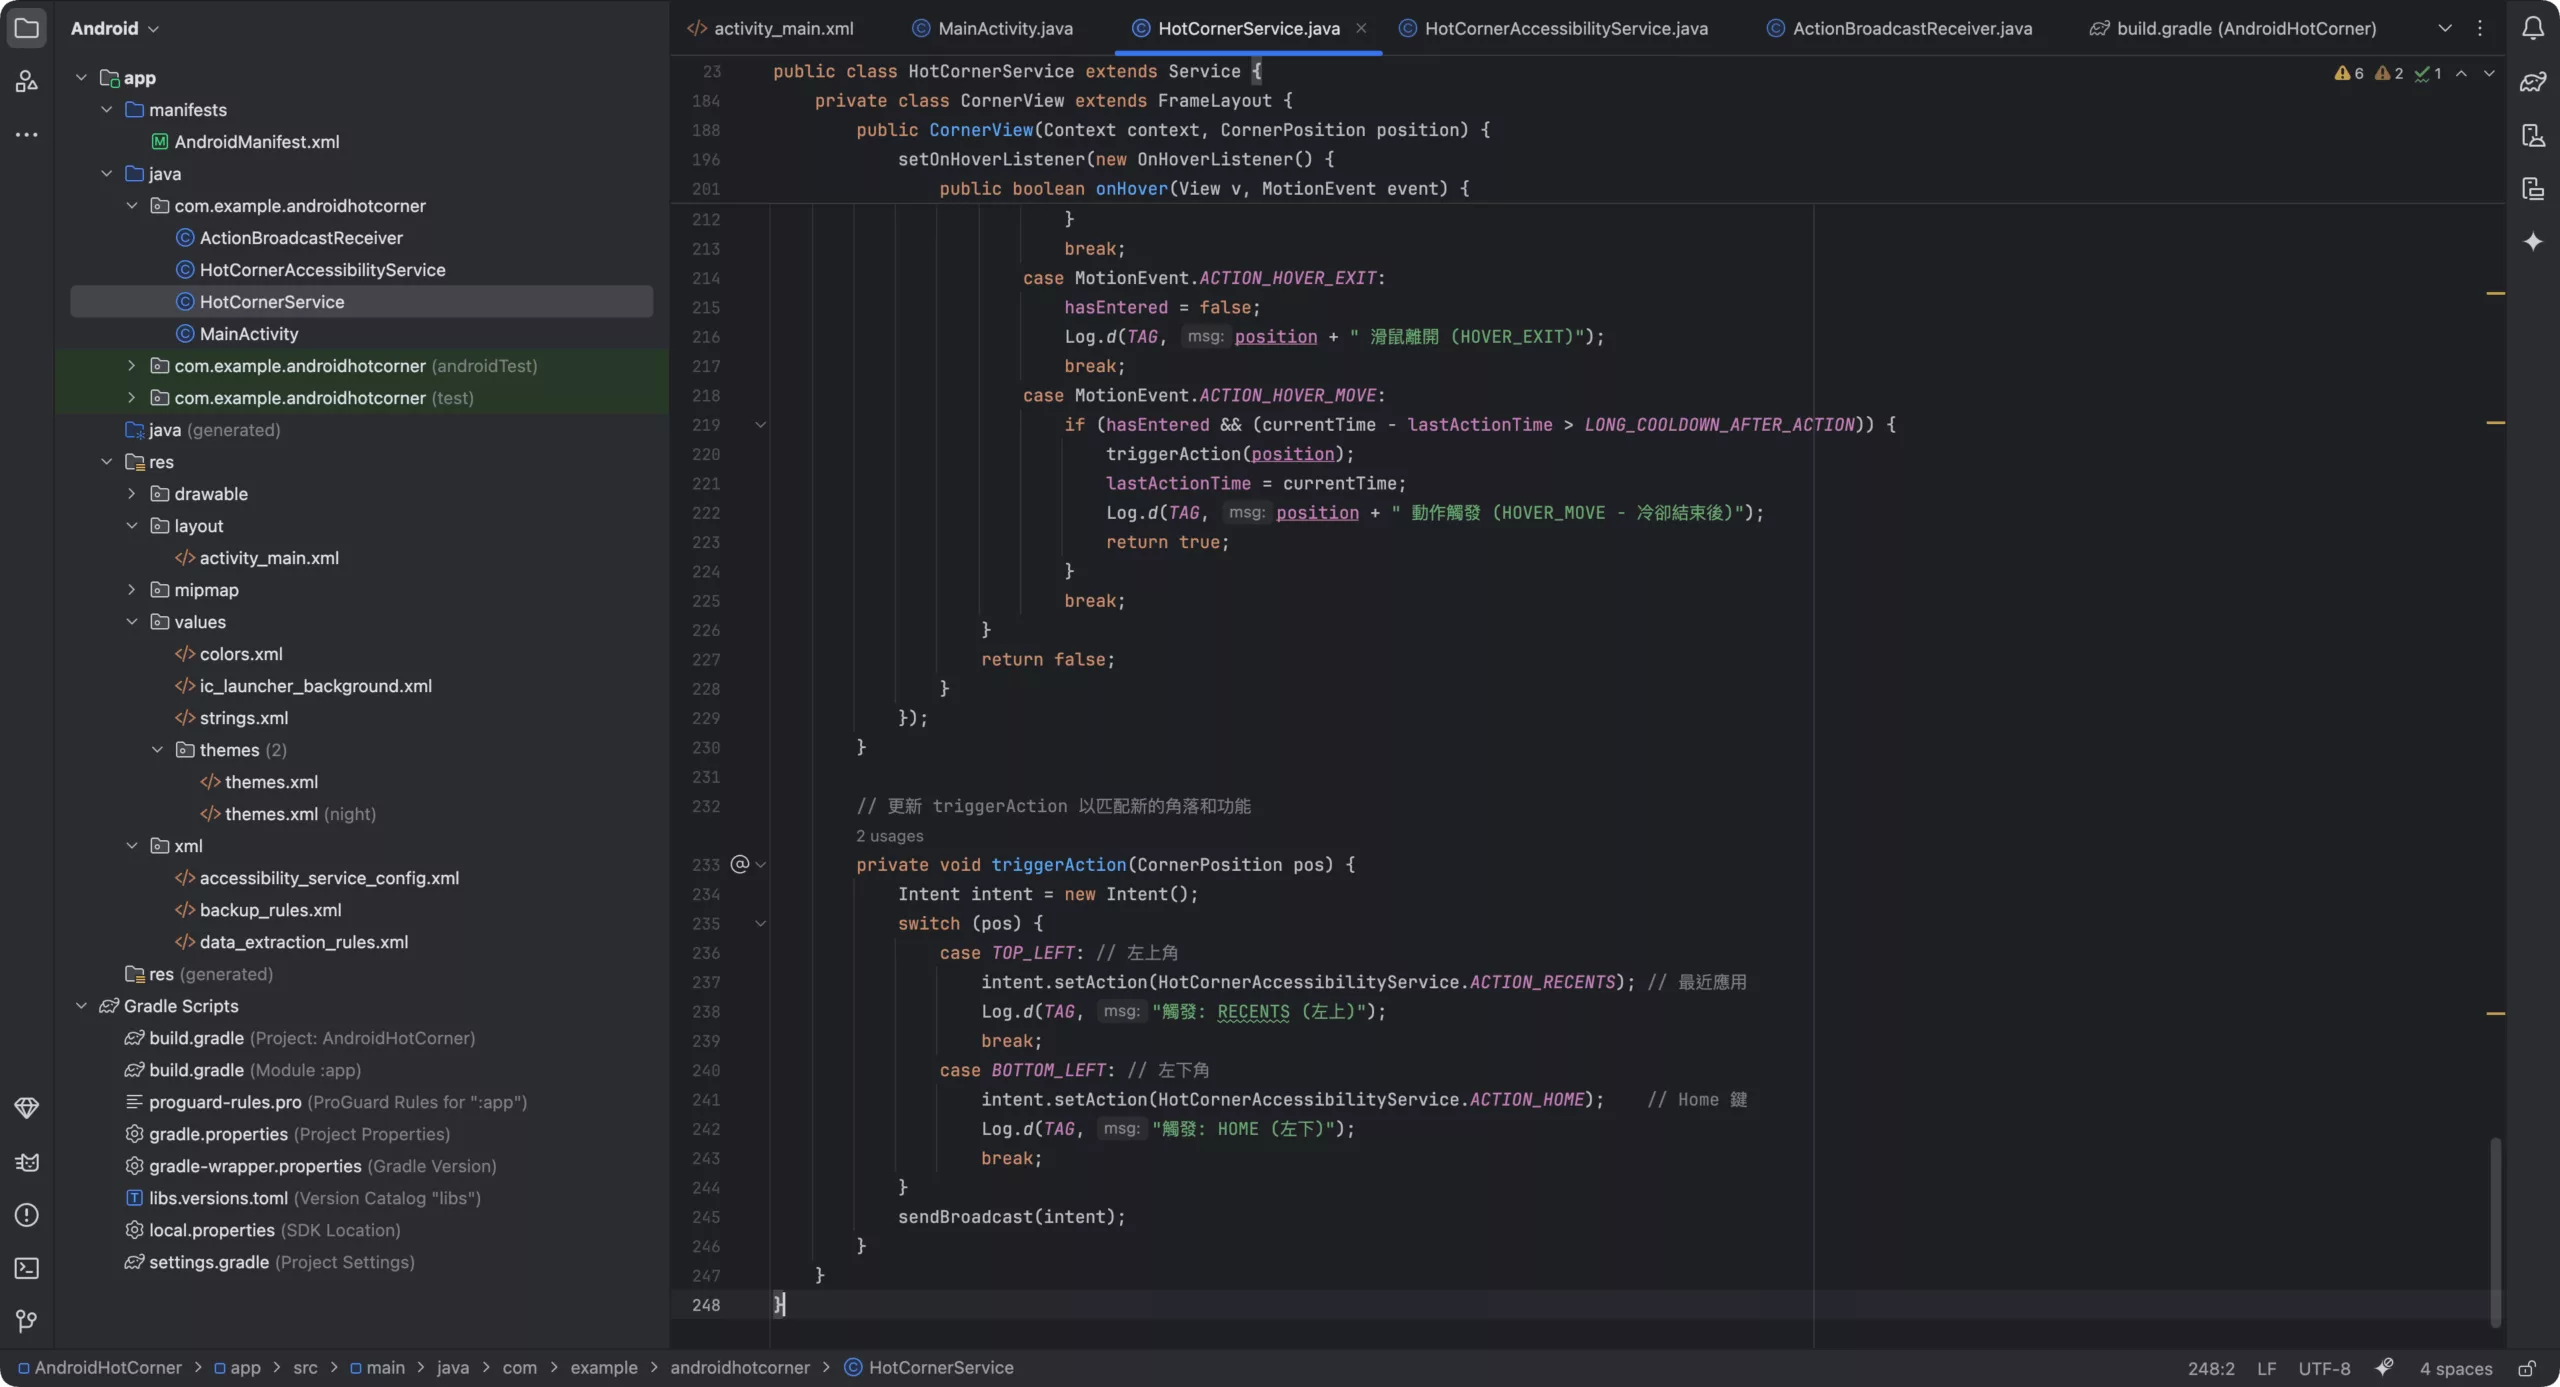Open colors.xml in values folder
This screenshot has width=2560, height=1387.
pyautogui.click(x=229, y=653)
